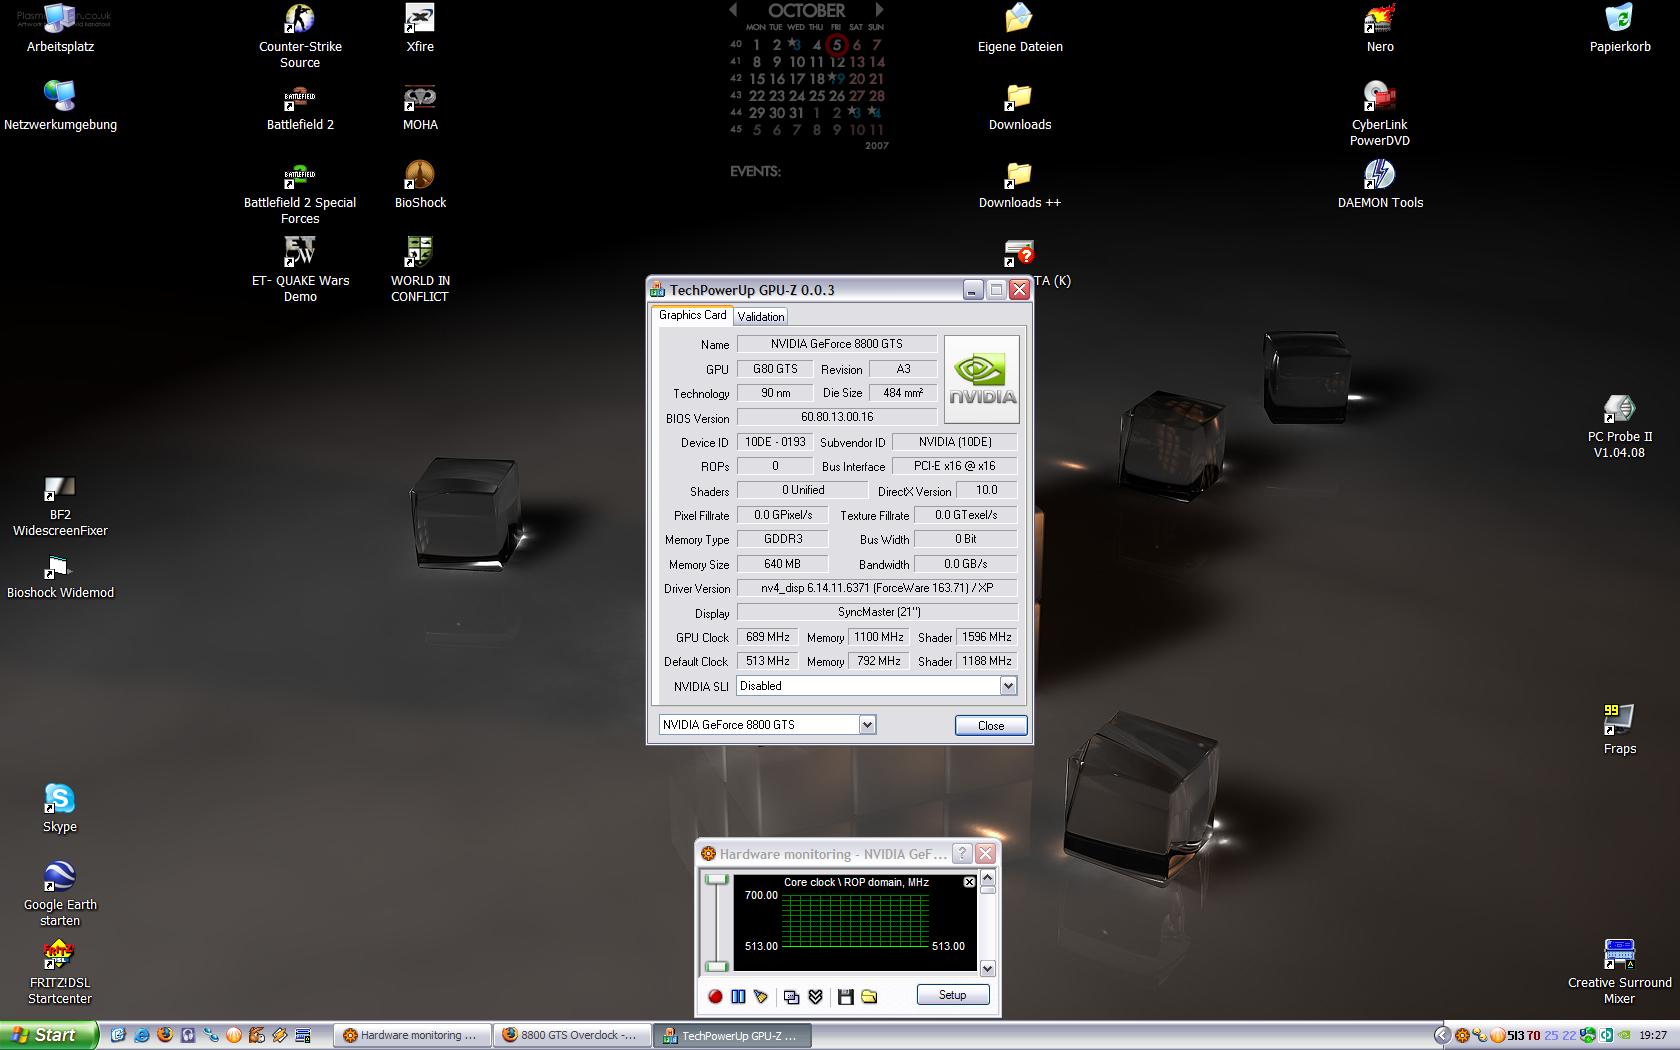Open the Start menu
Screen dimensions: 1680x1050
[49, 1035]
